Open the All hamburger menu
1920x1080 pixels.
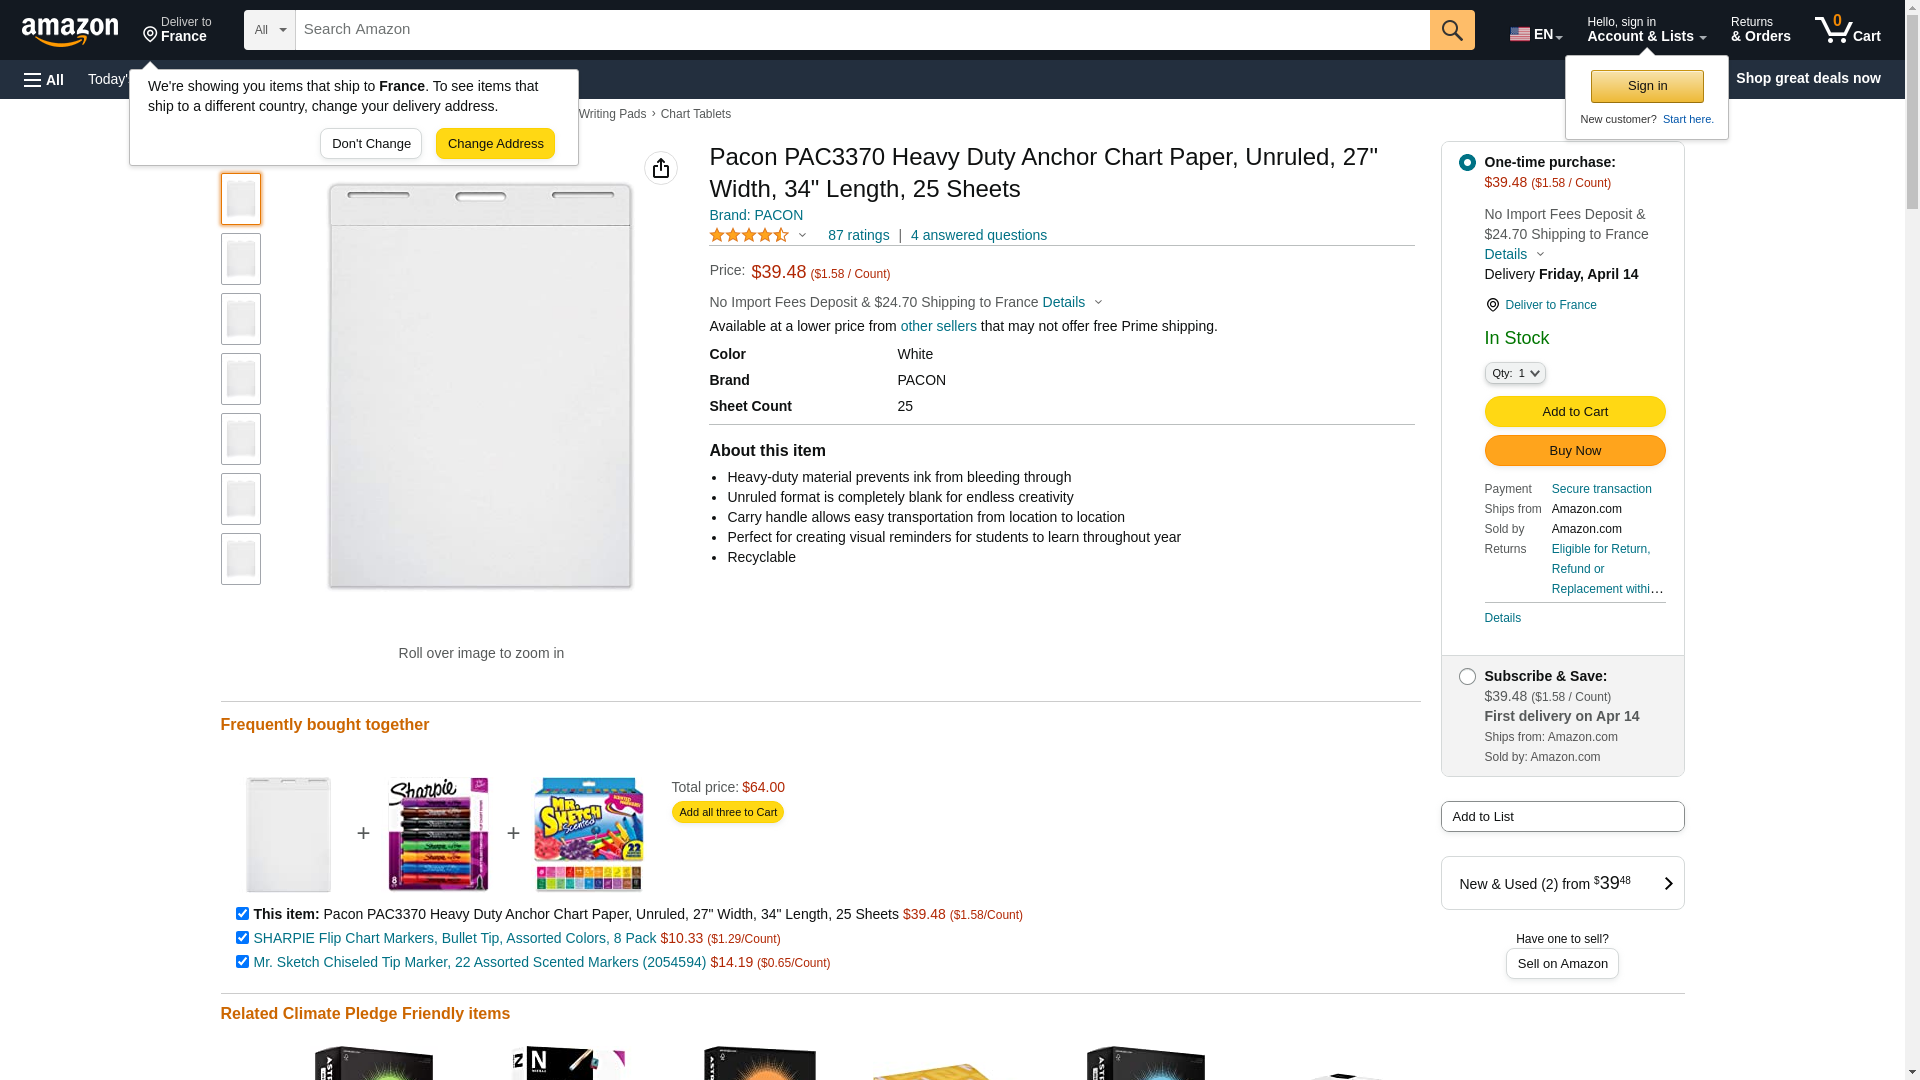point(44,79)
